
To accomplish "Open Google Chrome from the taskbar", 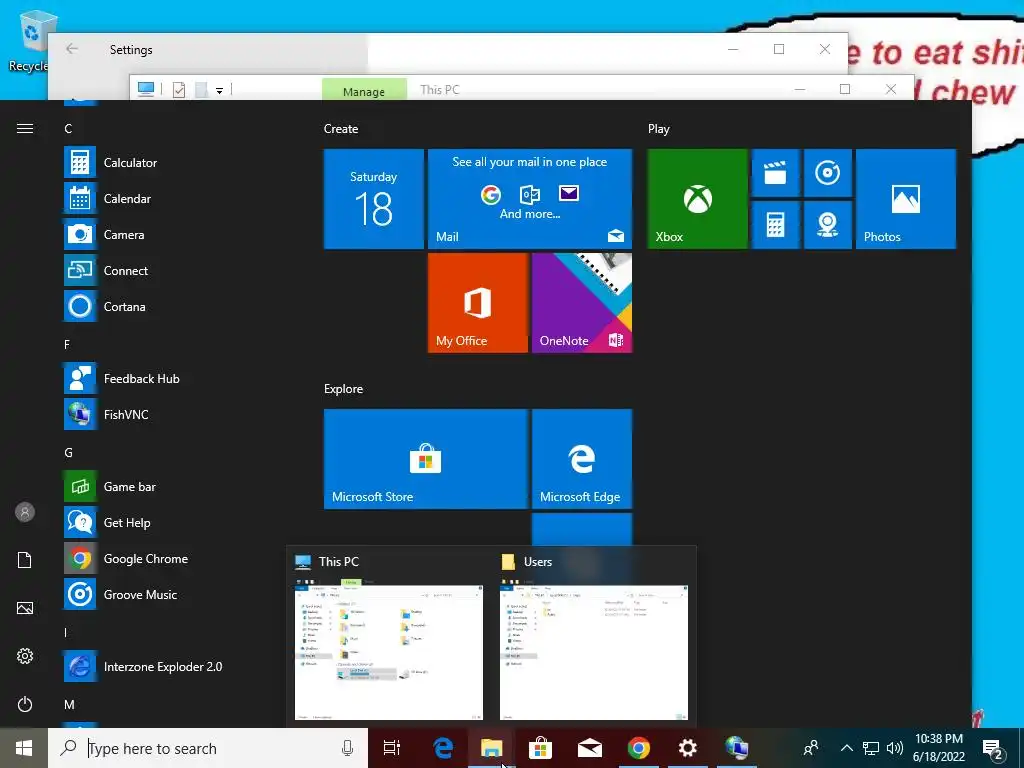I will coord(639,748).
